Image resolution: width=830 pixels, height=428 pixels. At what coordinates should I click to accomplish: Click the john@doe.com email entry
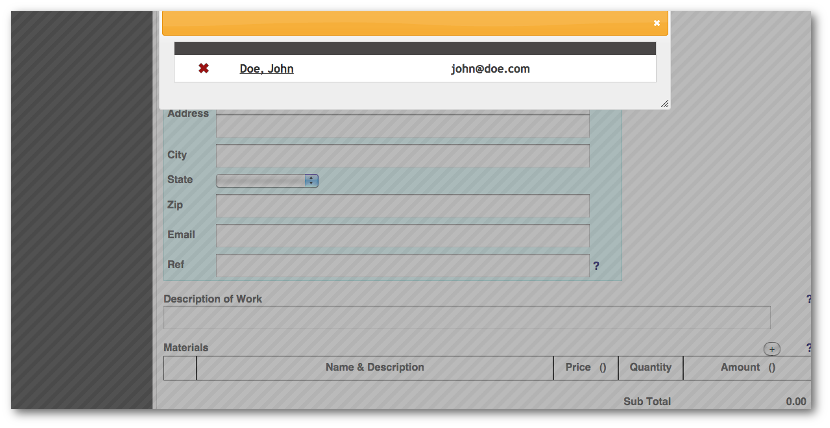pyautogui.click(x=490, y=69)
